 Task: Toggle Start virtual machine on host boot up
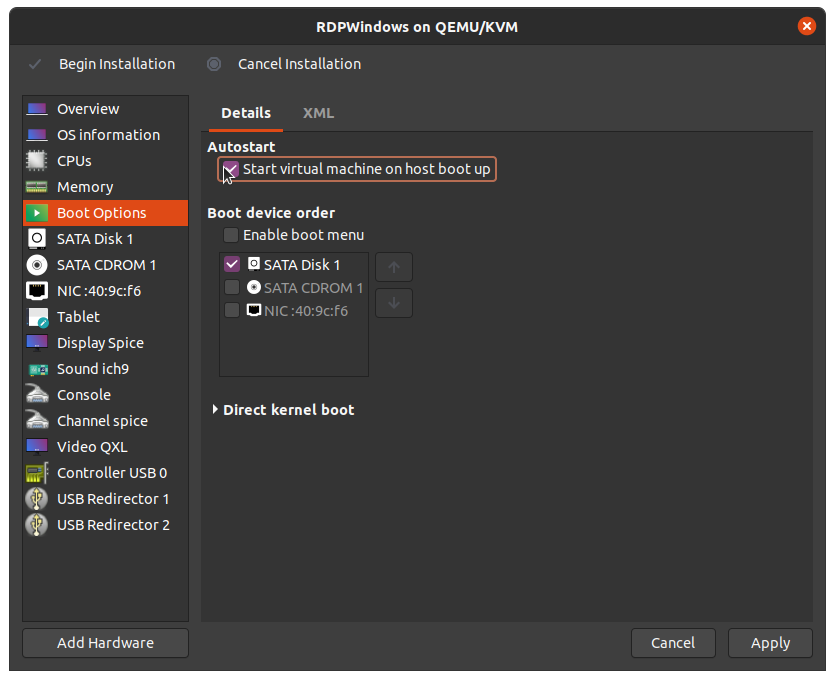pos(231,169)
